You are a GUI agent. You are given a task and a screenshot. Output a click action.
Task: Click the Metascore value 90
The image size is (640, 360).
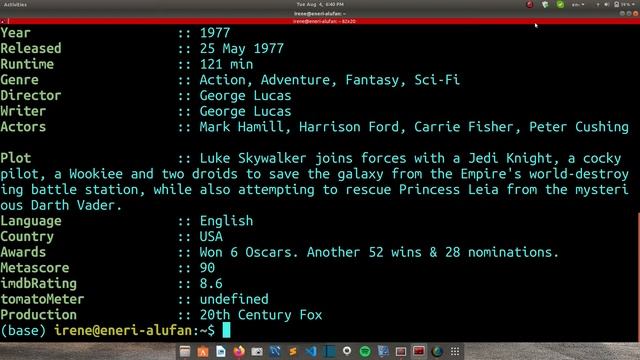coord(207,268)
